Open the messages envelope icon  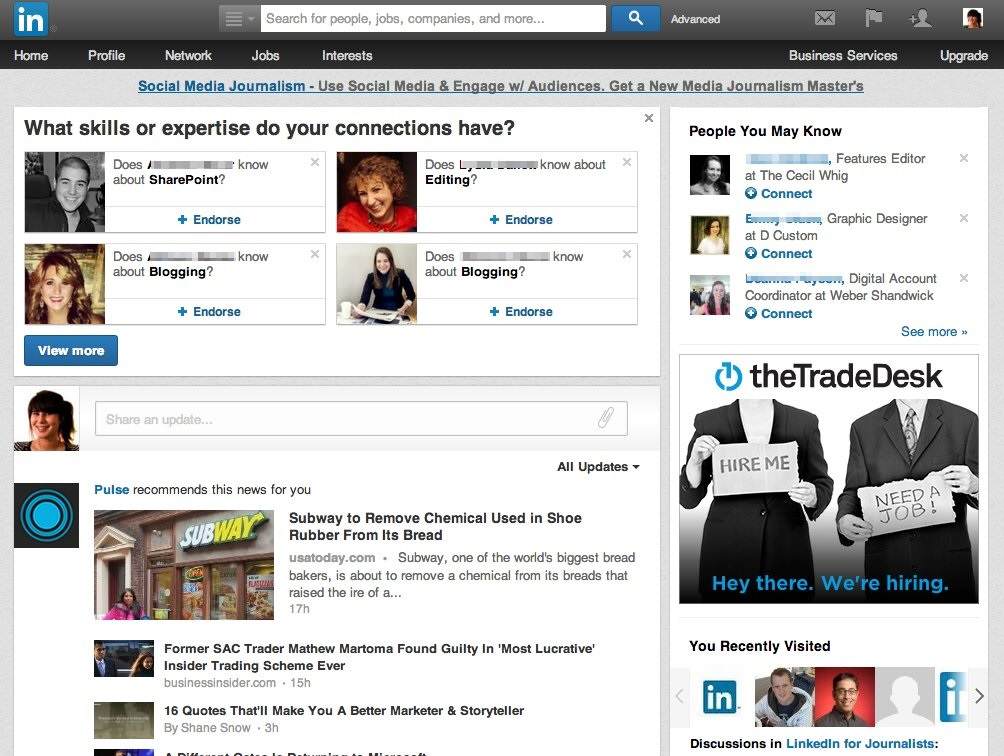825,19
